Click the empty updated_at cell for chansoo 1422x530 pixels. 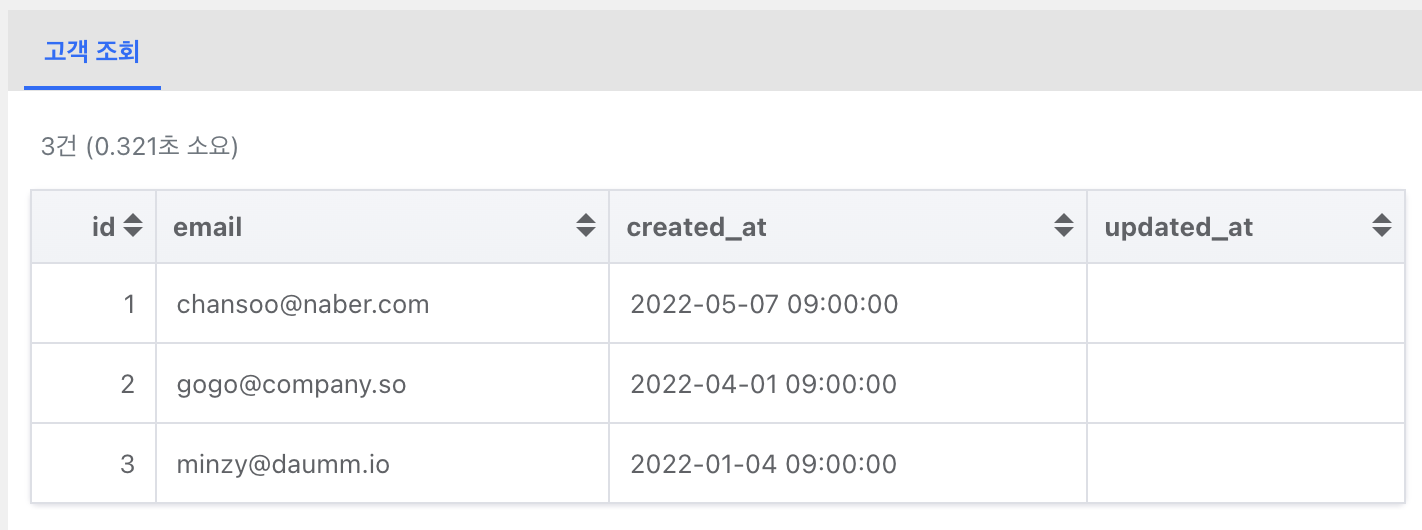(1246, 304)
